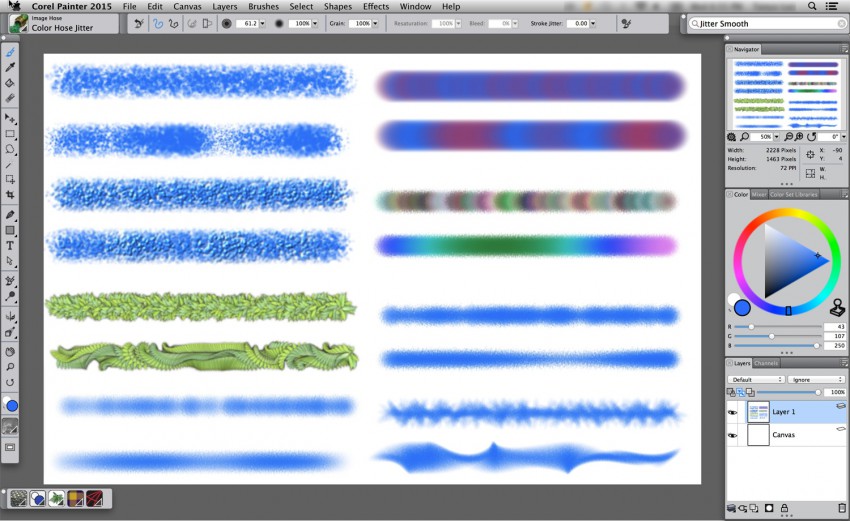Select the Cloner tool
Image resolution: width=850 pixels, height=521 pixels.
[x=10, y=281]
